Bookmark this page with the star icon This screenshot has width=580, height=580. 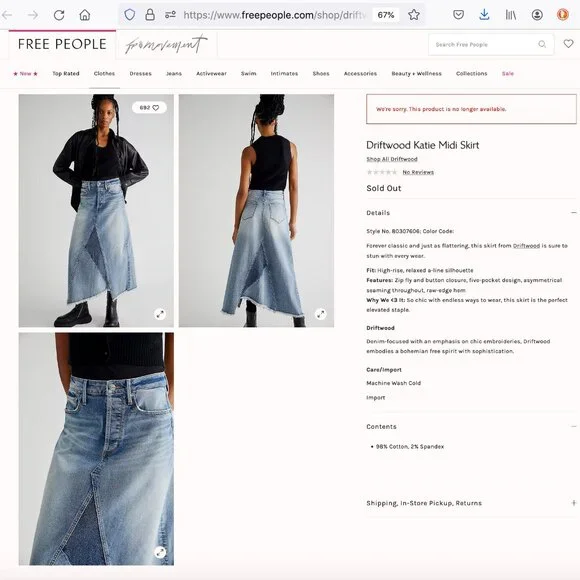pos(414,15)
